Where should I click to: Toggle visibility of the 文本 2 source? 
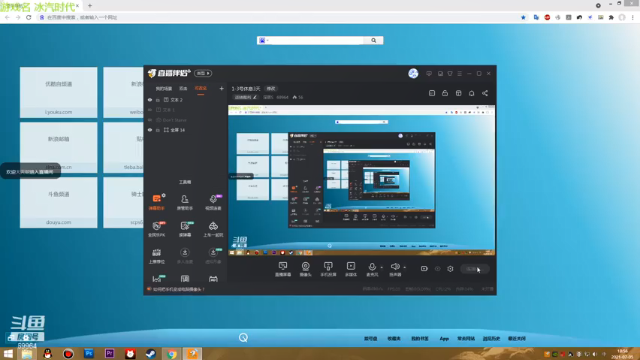point(150,100)
